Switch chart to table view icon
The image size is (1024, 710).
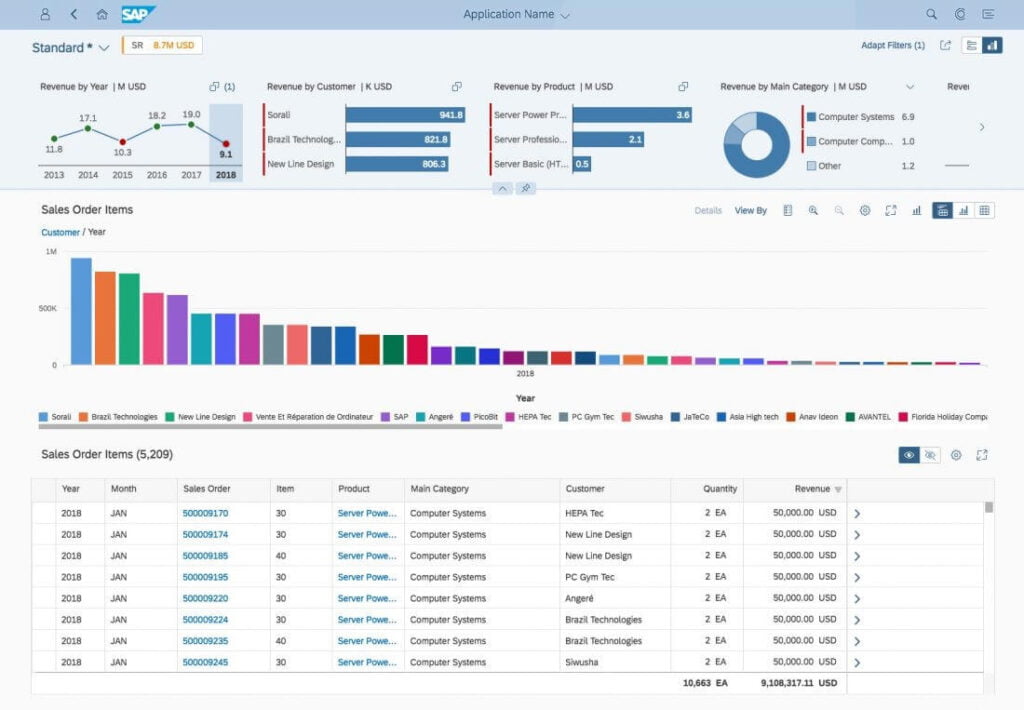985,210
